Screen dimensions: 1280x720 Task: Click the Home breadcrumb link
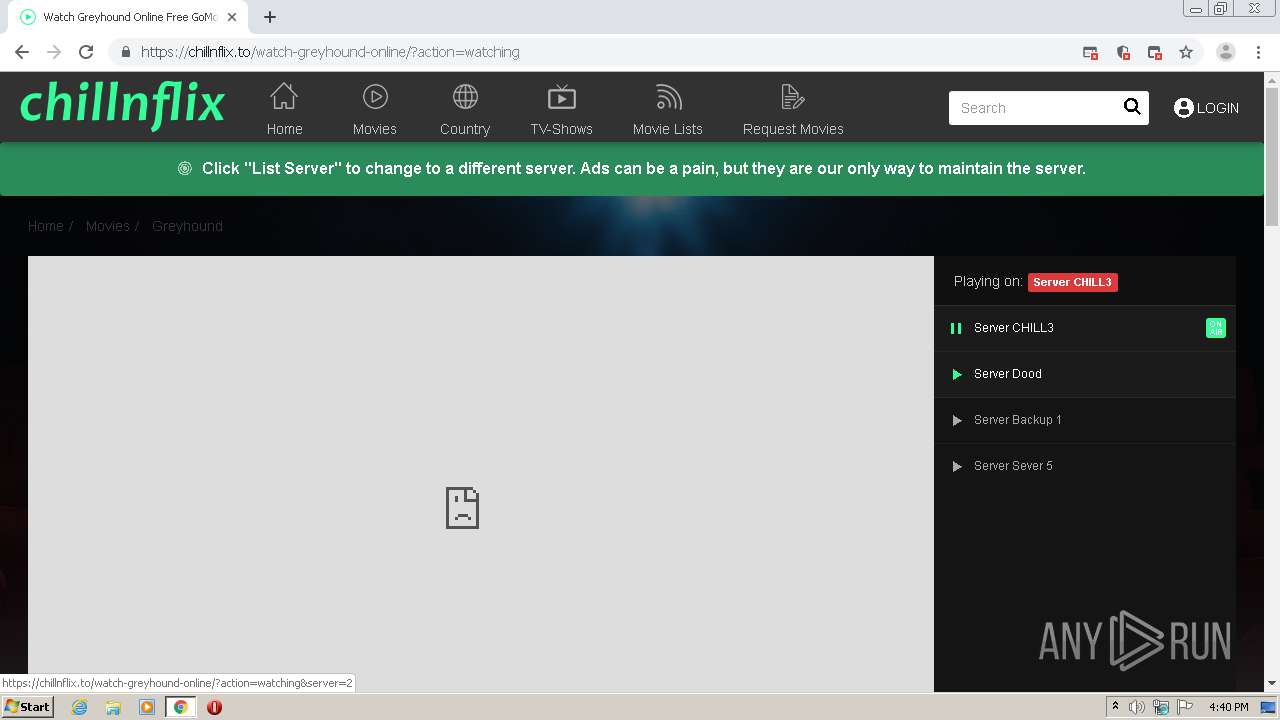(45, 226)
